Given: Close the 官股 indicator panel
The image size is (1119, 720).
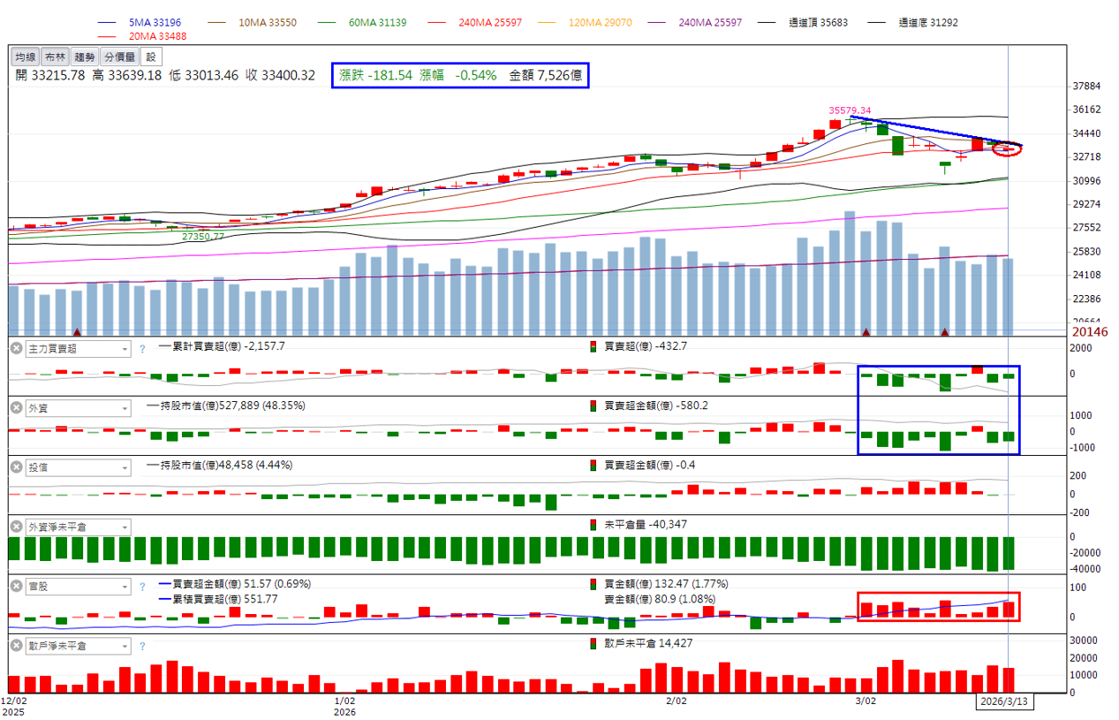Looking at the screenshot, I should (x=16, y=586).
